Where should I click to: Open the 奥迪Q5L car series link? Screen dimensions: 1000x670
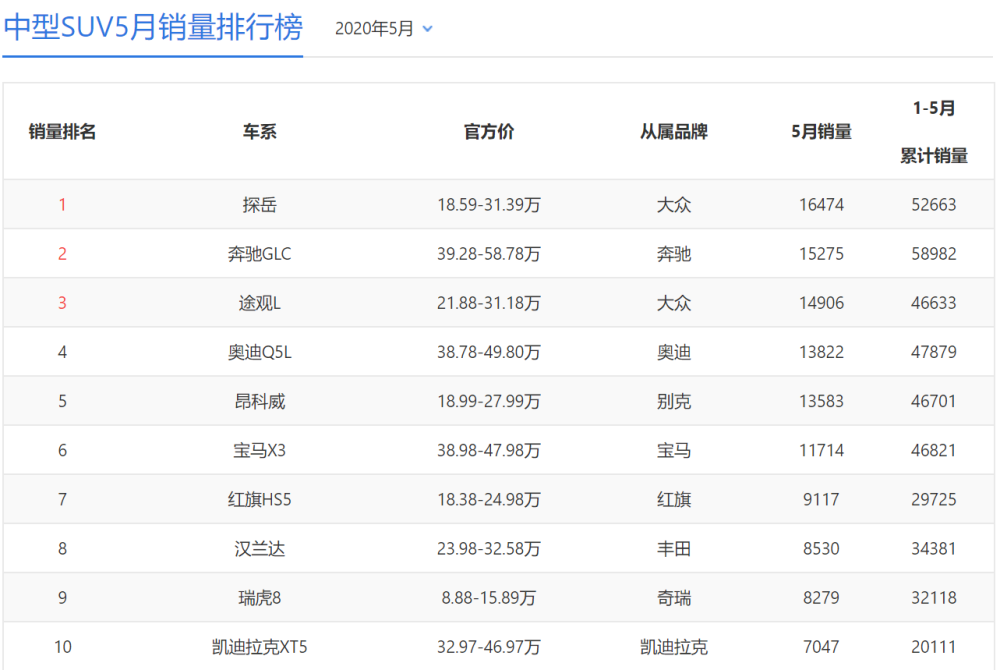point(260,352)
